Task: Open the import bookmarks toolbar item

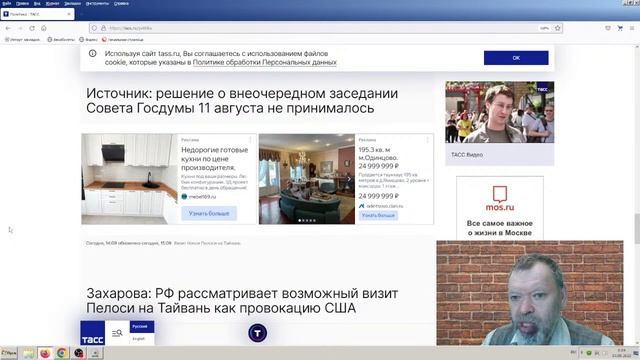Action: click(22, 40)
